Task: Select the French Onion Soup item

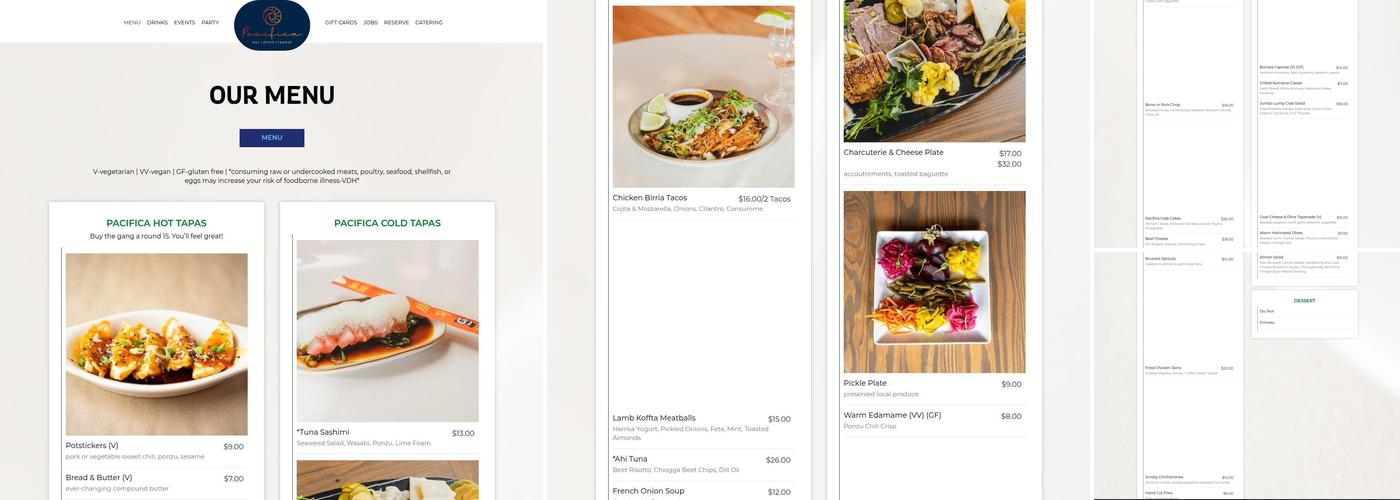Action: click(702, 491)
